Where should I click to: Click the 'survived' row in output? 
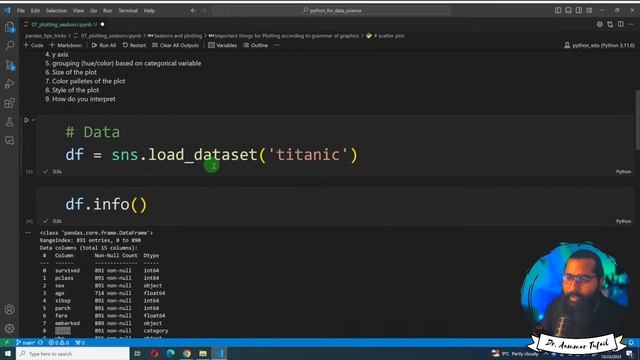101,271
